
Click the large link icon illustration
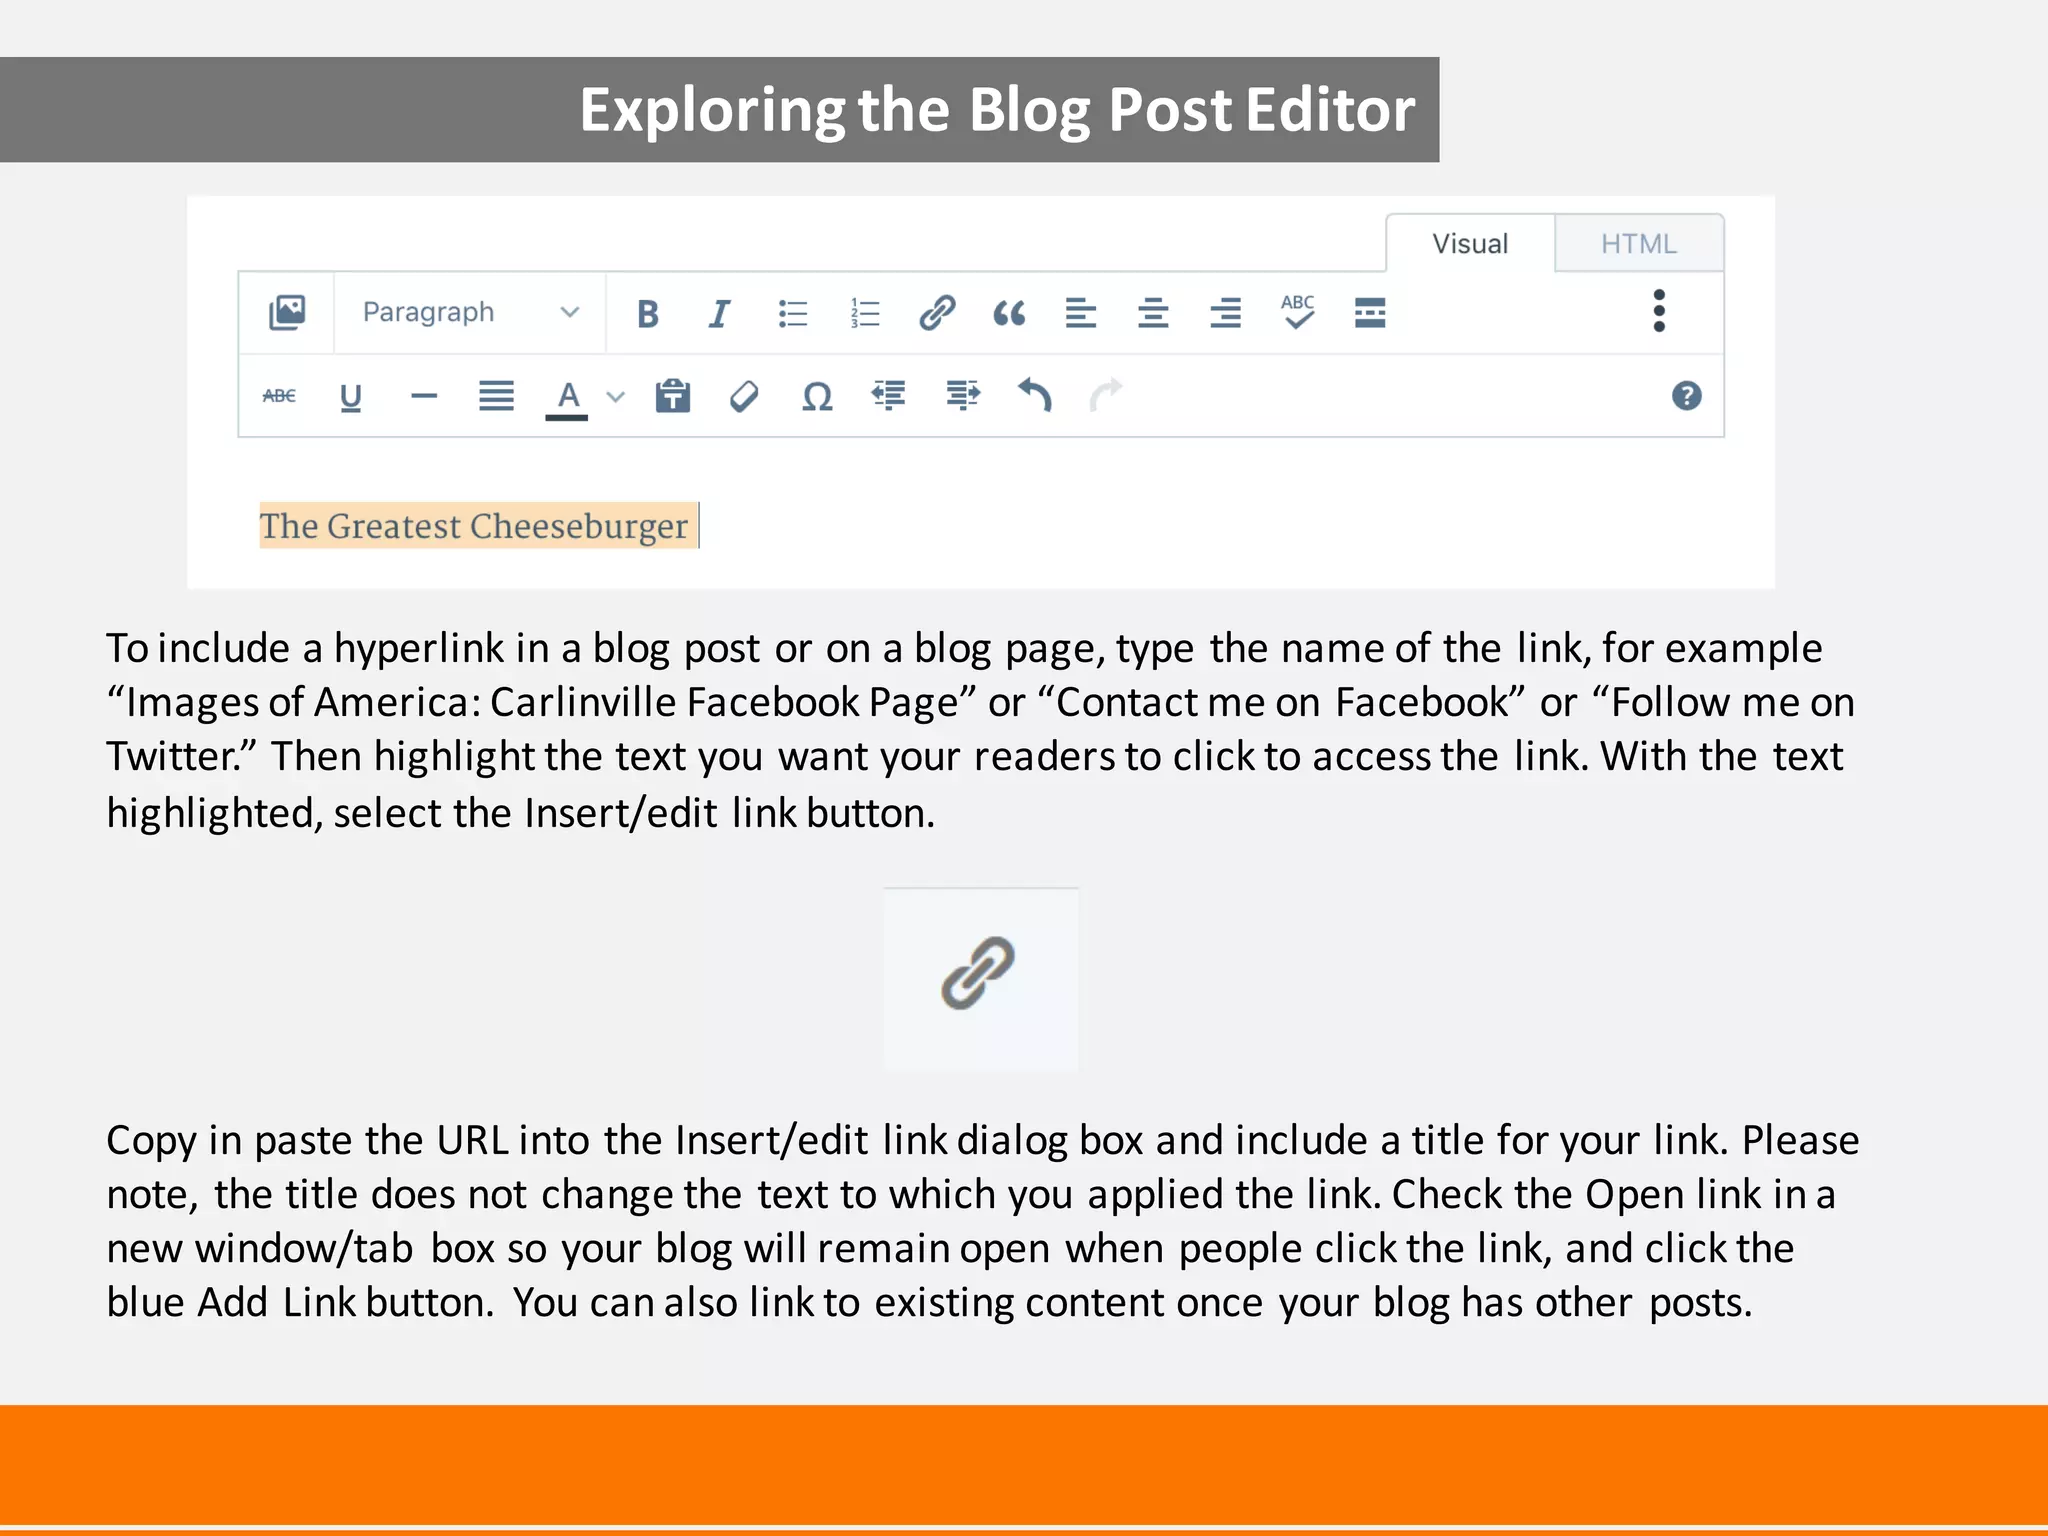979,974
